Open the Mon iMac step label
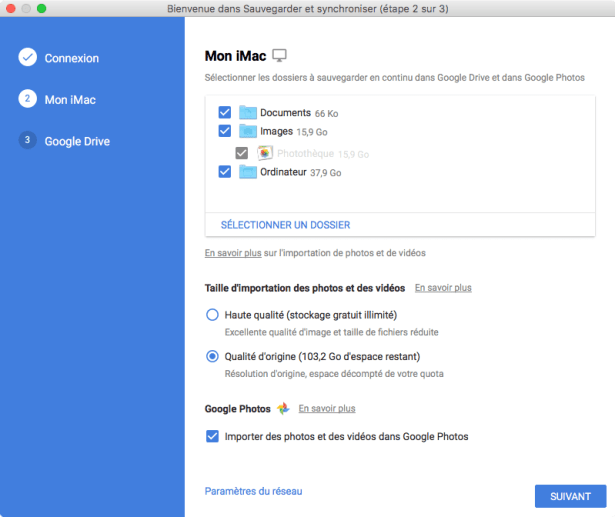Image resolution: width=615 pixels, height=517 pixels. (x=70, y=100)
